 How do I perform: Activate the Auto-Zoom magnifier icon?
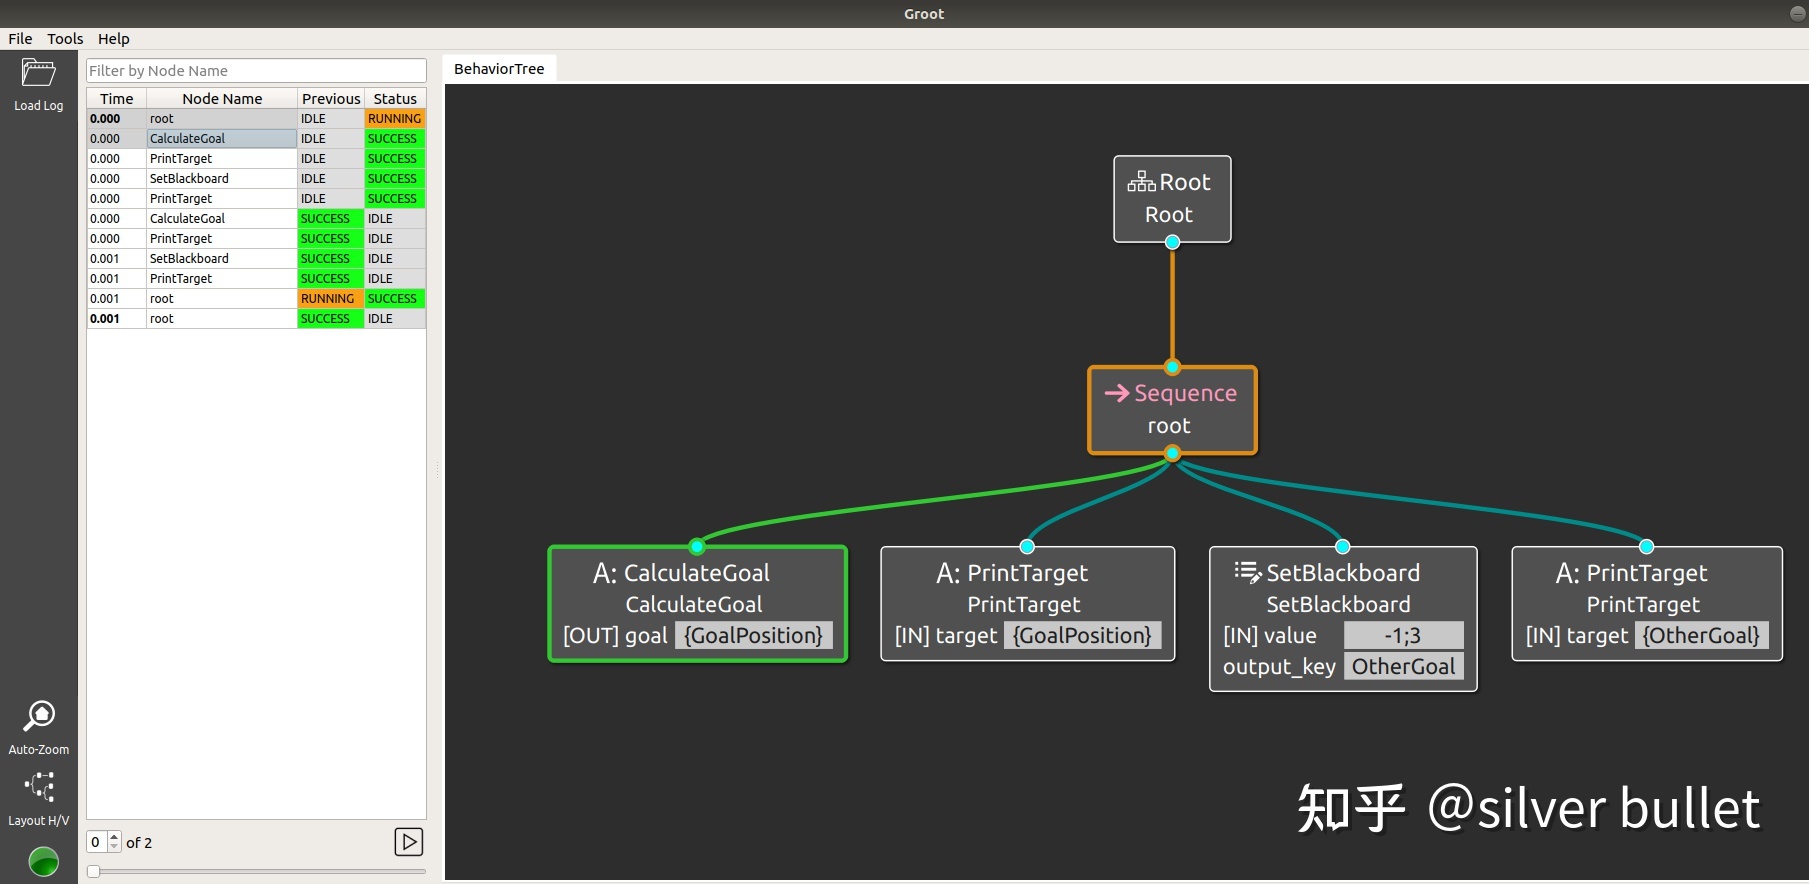39,716
